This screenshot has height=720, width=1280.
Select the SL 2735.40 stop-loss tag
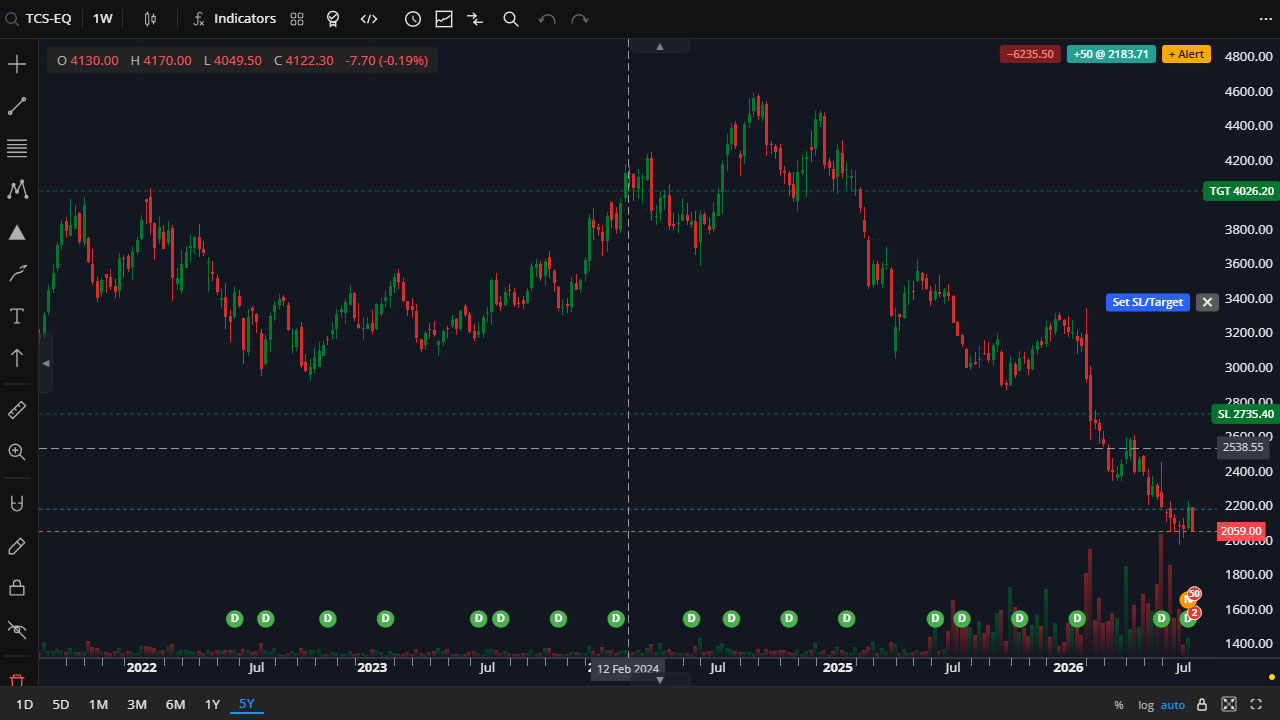click(1245, 414)
